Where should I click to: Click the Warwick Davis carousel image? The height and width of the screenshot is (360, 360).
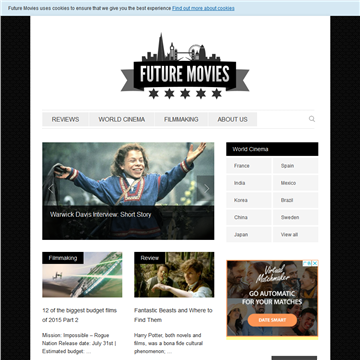pyautogui.click(x=128, y=191)
